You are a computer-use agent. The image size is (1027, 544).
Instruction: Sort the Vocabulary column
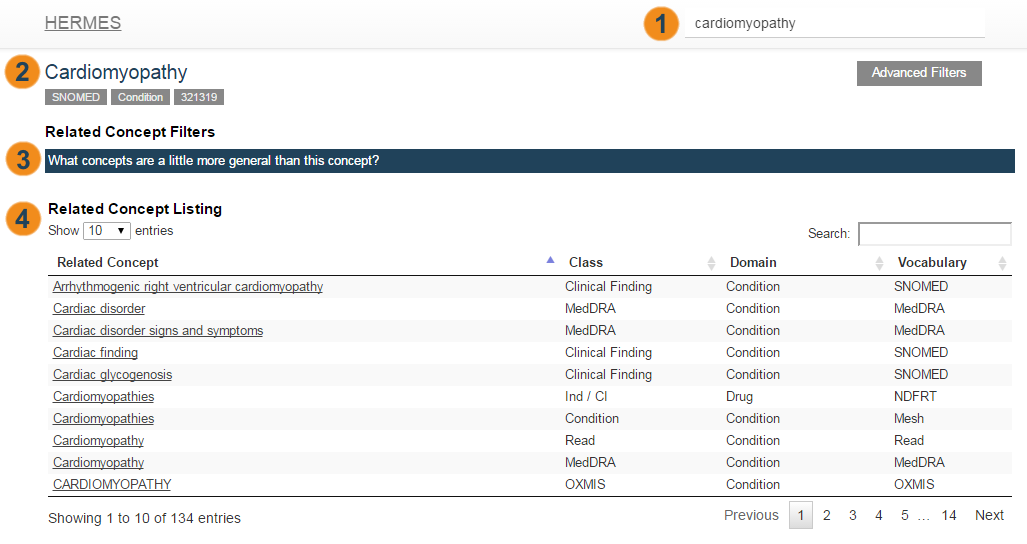click(1002, 263)
